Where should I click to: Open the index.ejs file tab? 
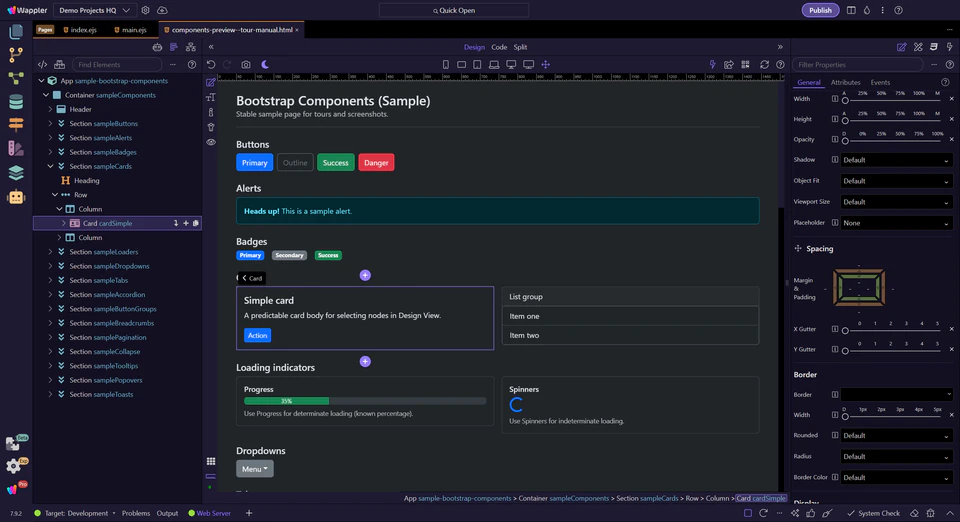[80, 30]
